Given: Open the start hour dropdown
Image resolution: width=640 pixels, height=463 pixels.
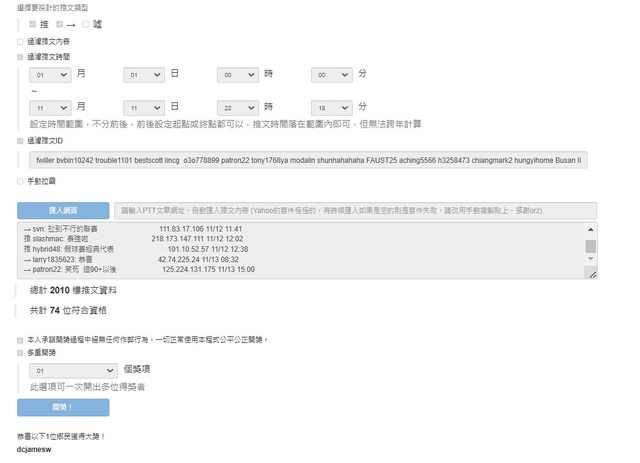Looking at the screenshot, I should [x=238, y=75].
